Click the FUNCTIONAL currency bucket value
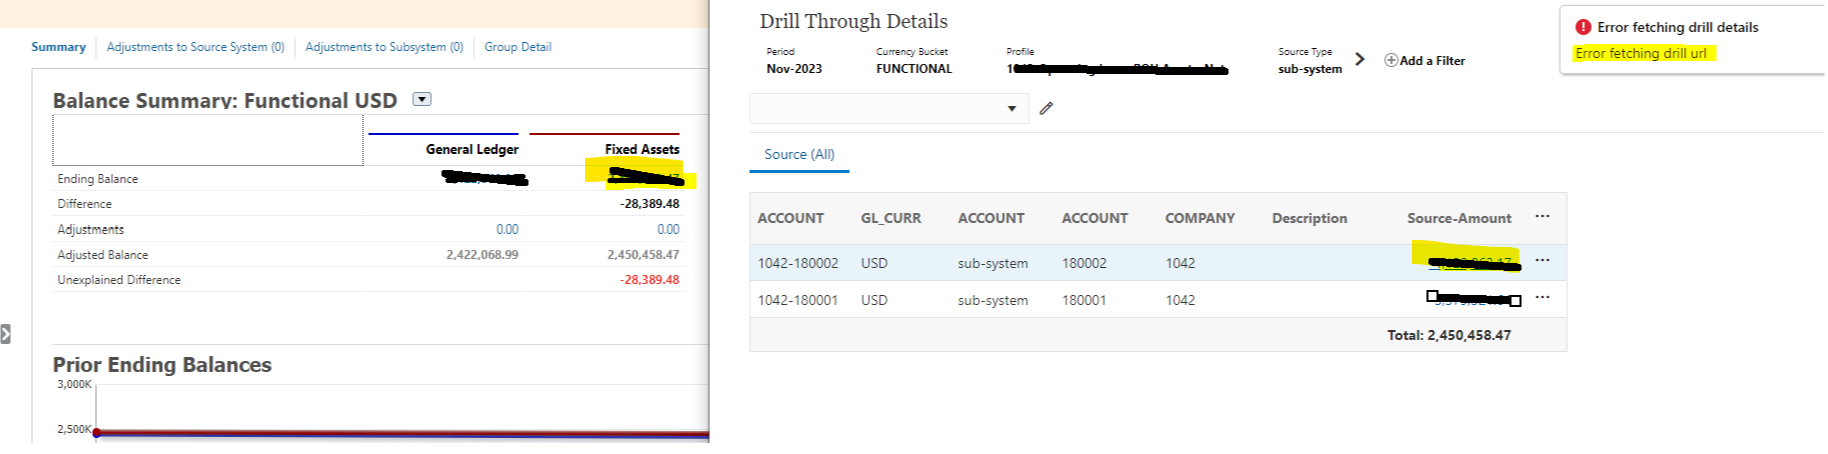Screen dimensions: 1828x454 (914, 69)
